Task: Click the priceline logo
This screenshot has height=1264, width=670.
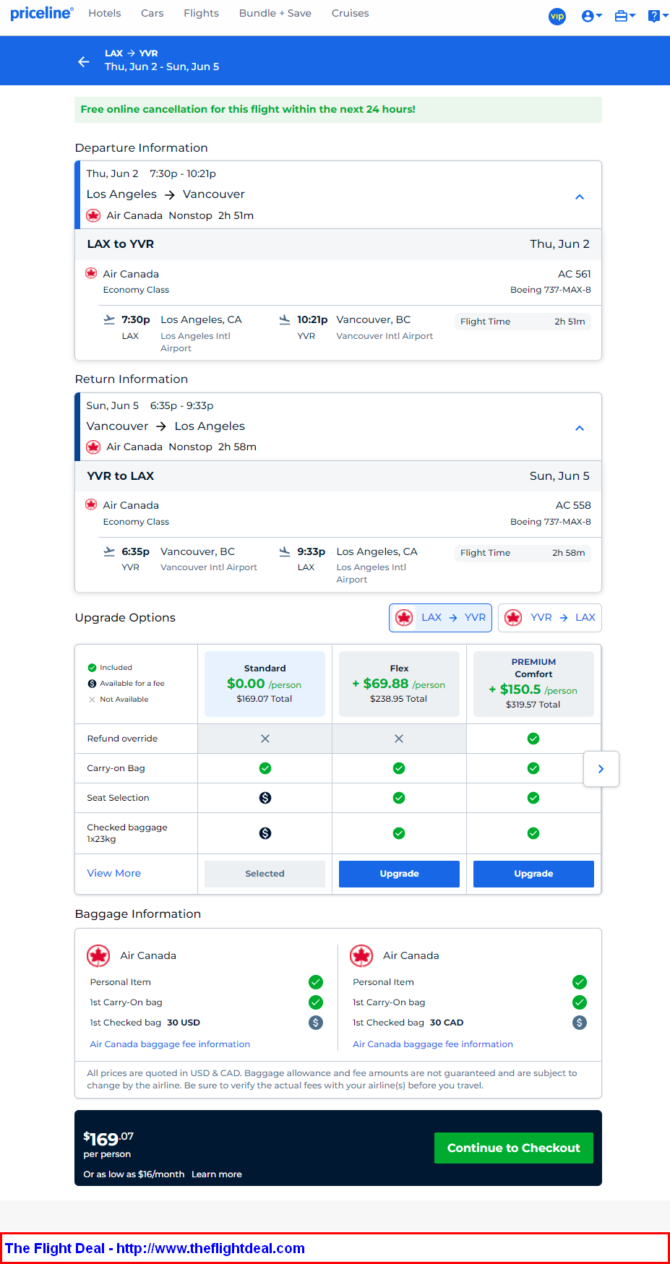Action: click(42, 14)
